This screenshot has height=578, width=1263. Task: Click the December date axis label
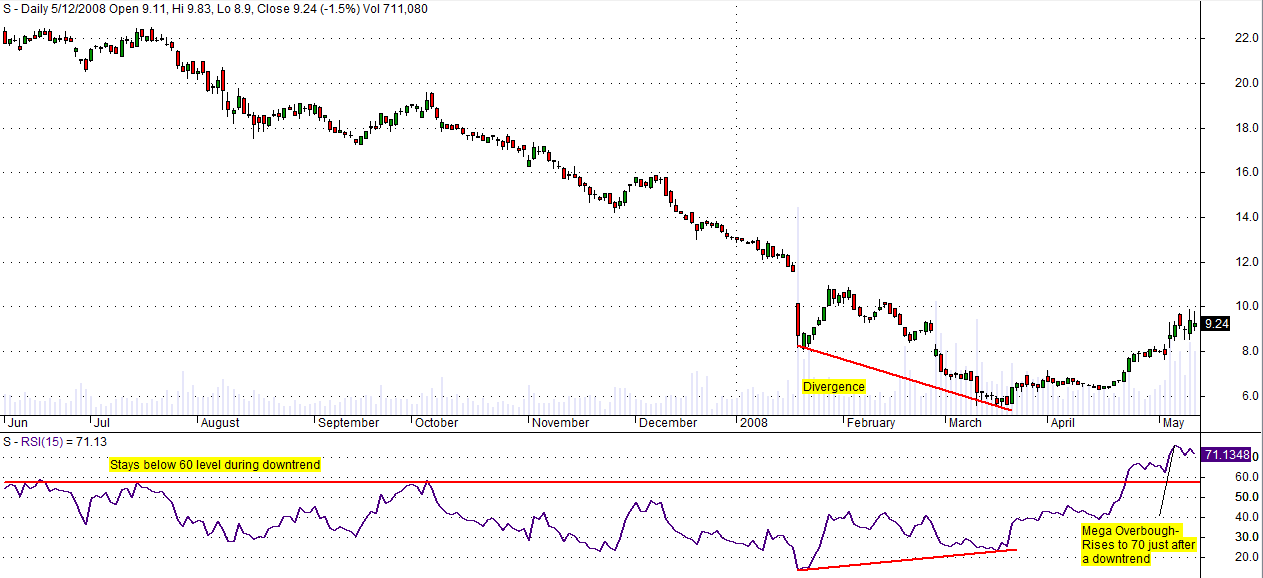(668, 422)
